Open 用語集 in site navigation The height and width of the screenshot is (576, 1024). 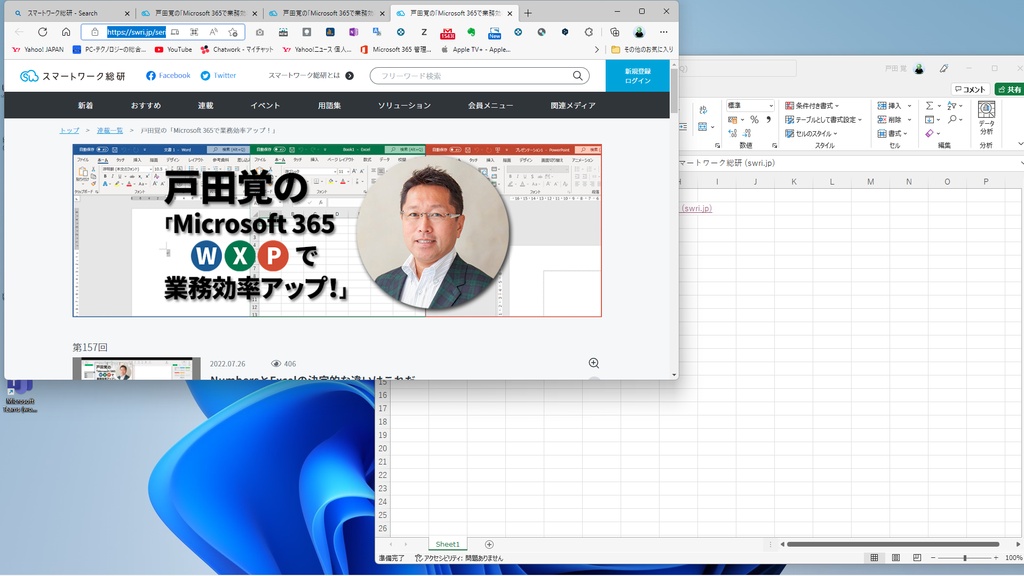pyautogui.click(x=329, y=105)
